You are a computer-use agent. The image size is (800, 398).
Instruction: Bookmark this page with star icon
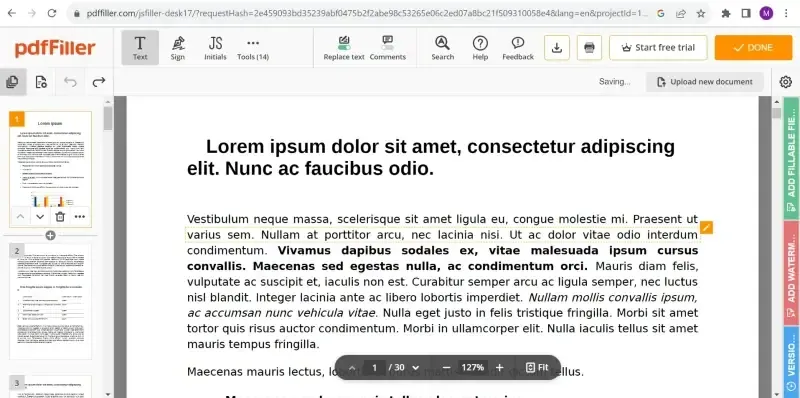click(x=701, y=14)
